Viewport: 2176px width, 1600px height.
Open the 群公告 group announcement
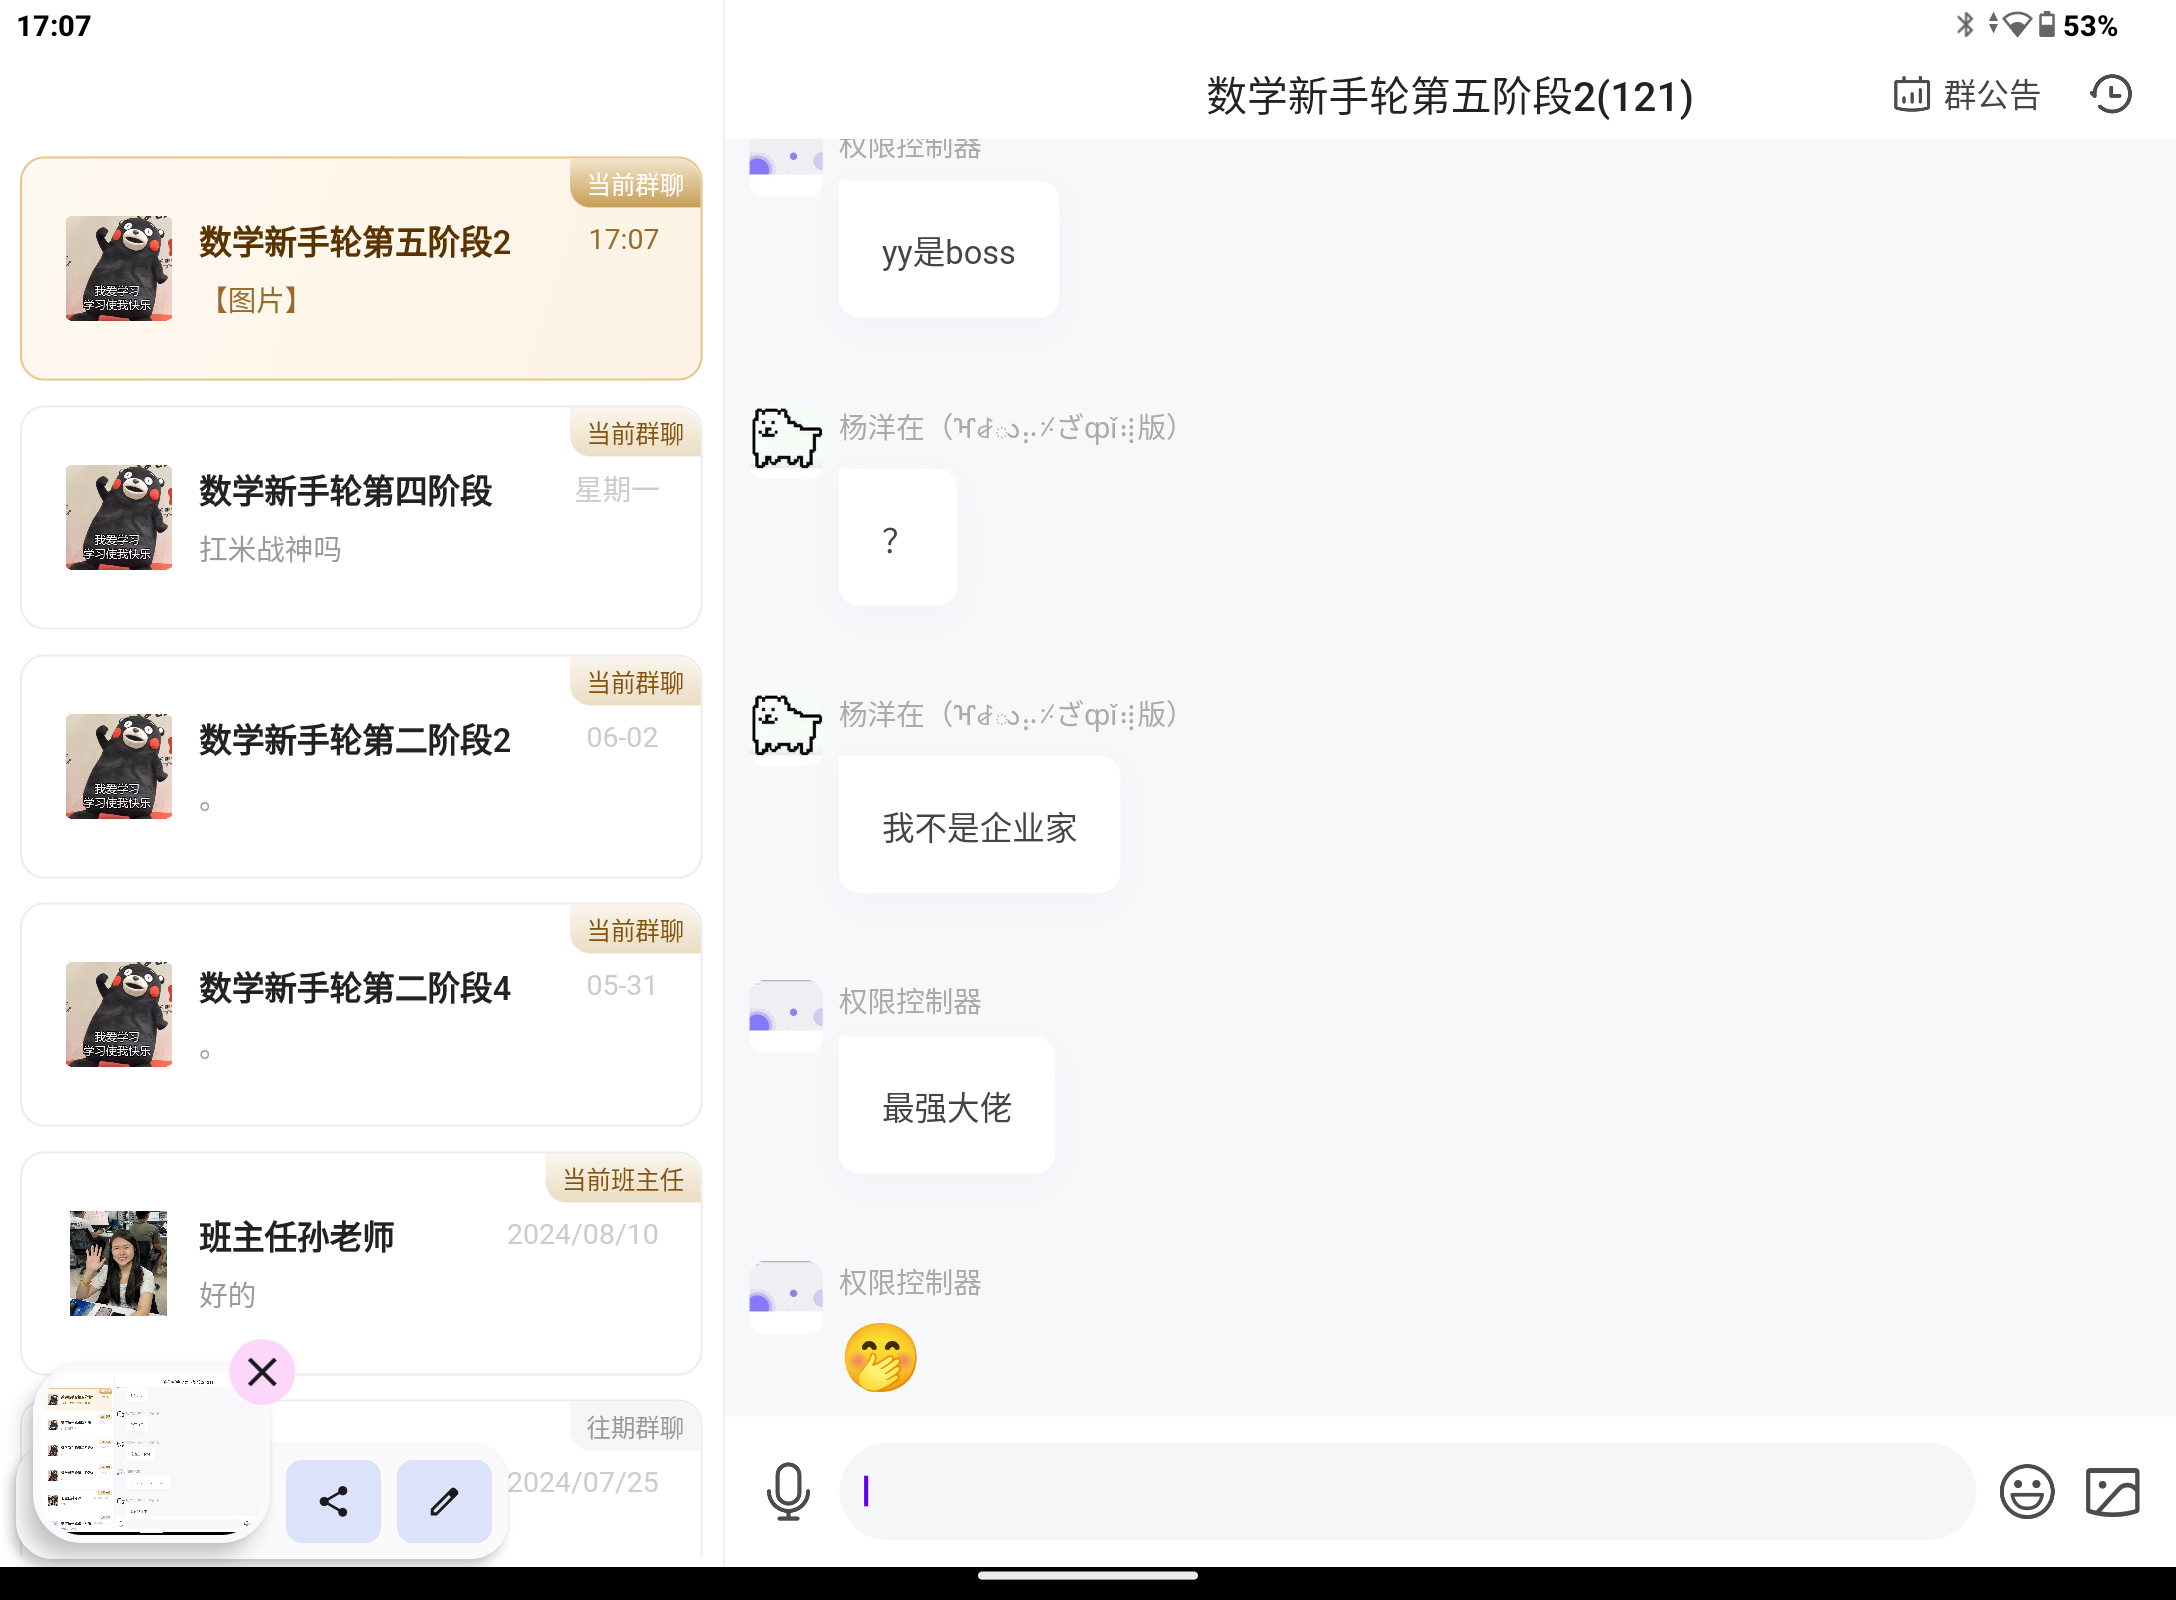coord(1966,96)
